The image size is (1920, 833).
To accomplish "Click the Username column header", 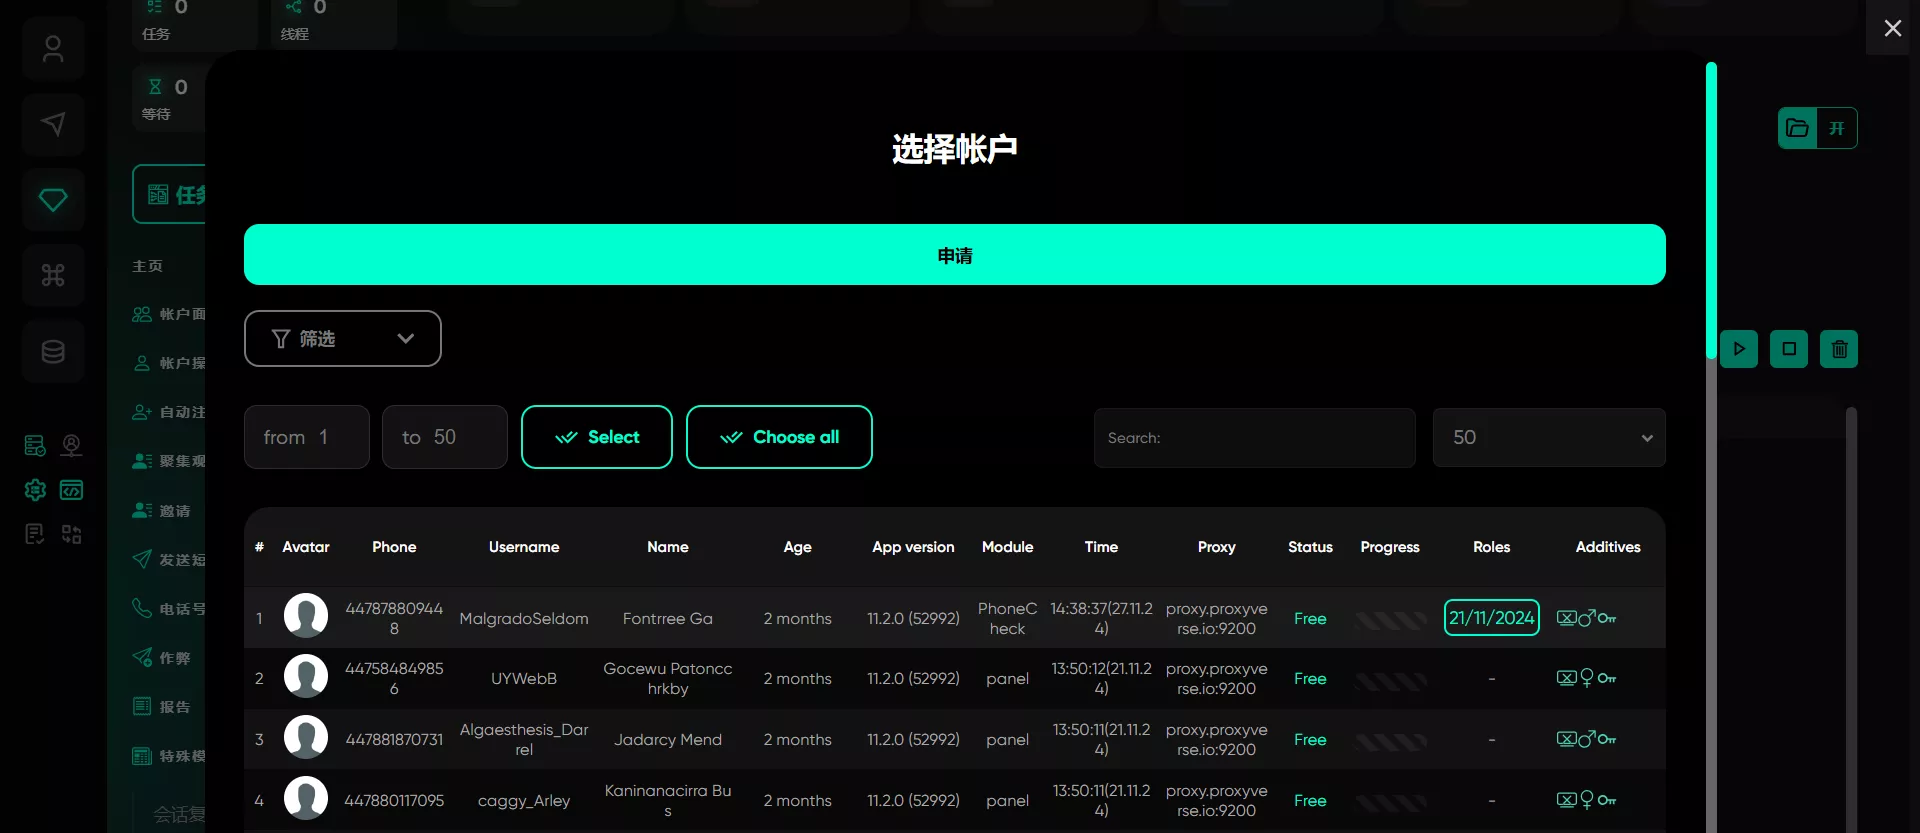I will click(x=524, y=547).
